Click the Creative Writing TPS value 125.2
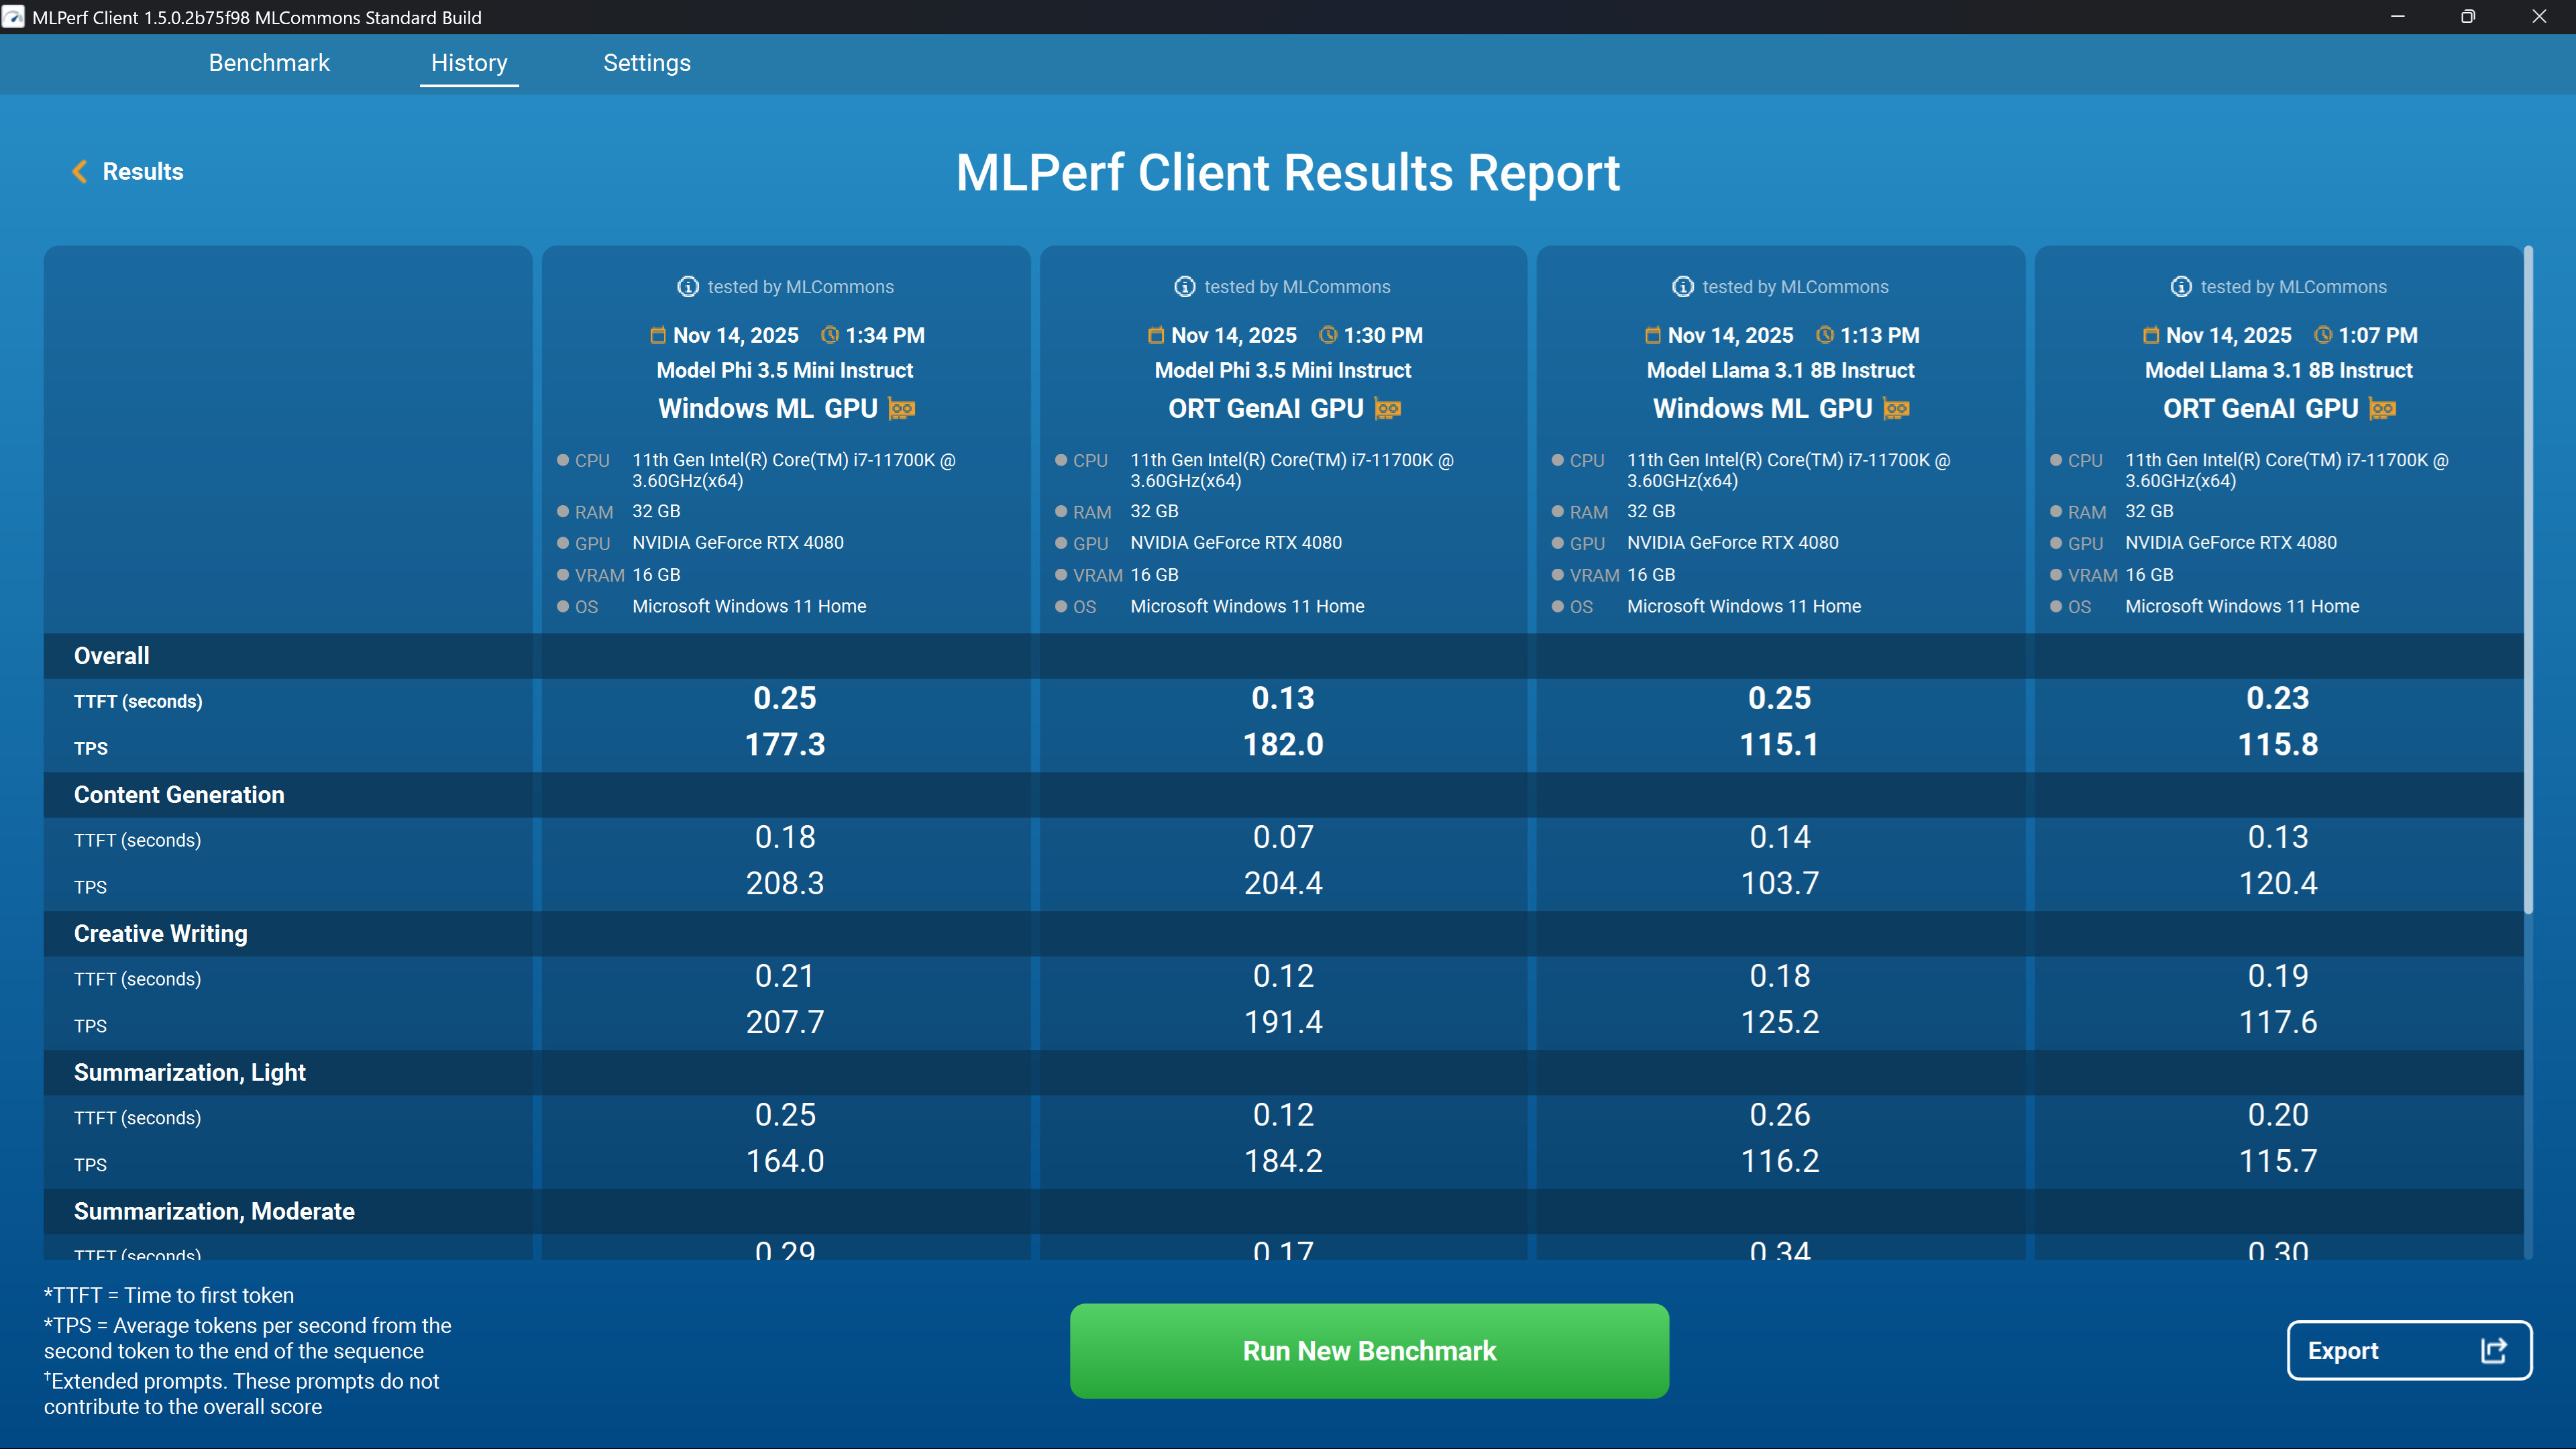 pos(1780,1023)
